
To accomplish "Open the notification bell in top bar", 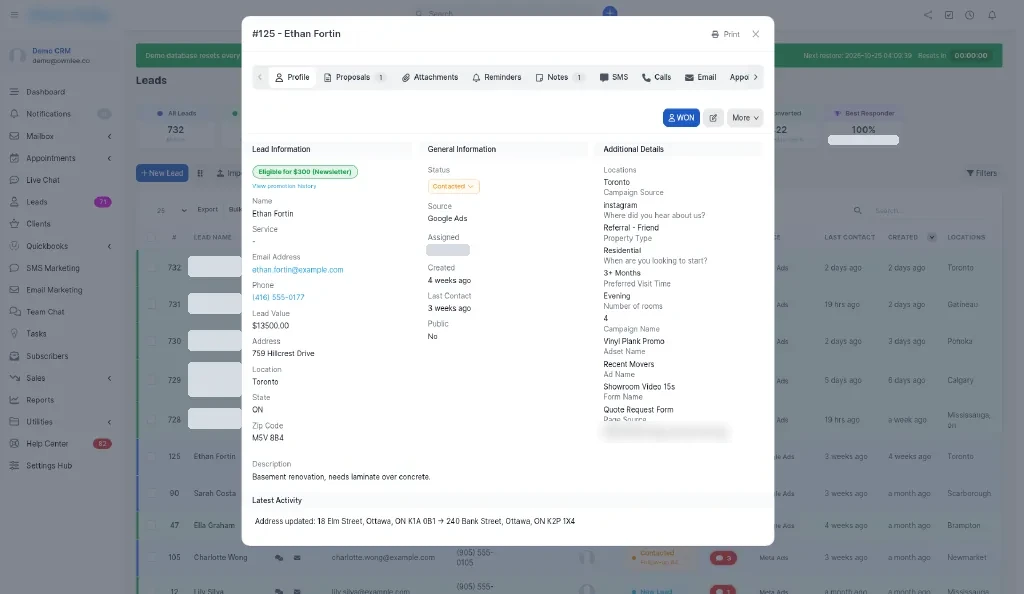I will click(992, 15).
